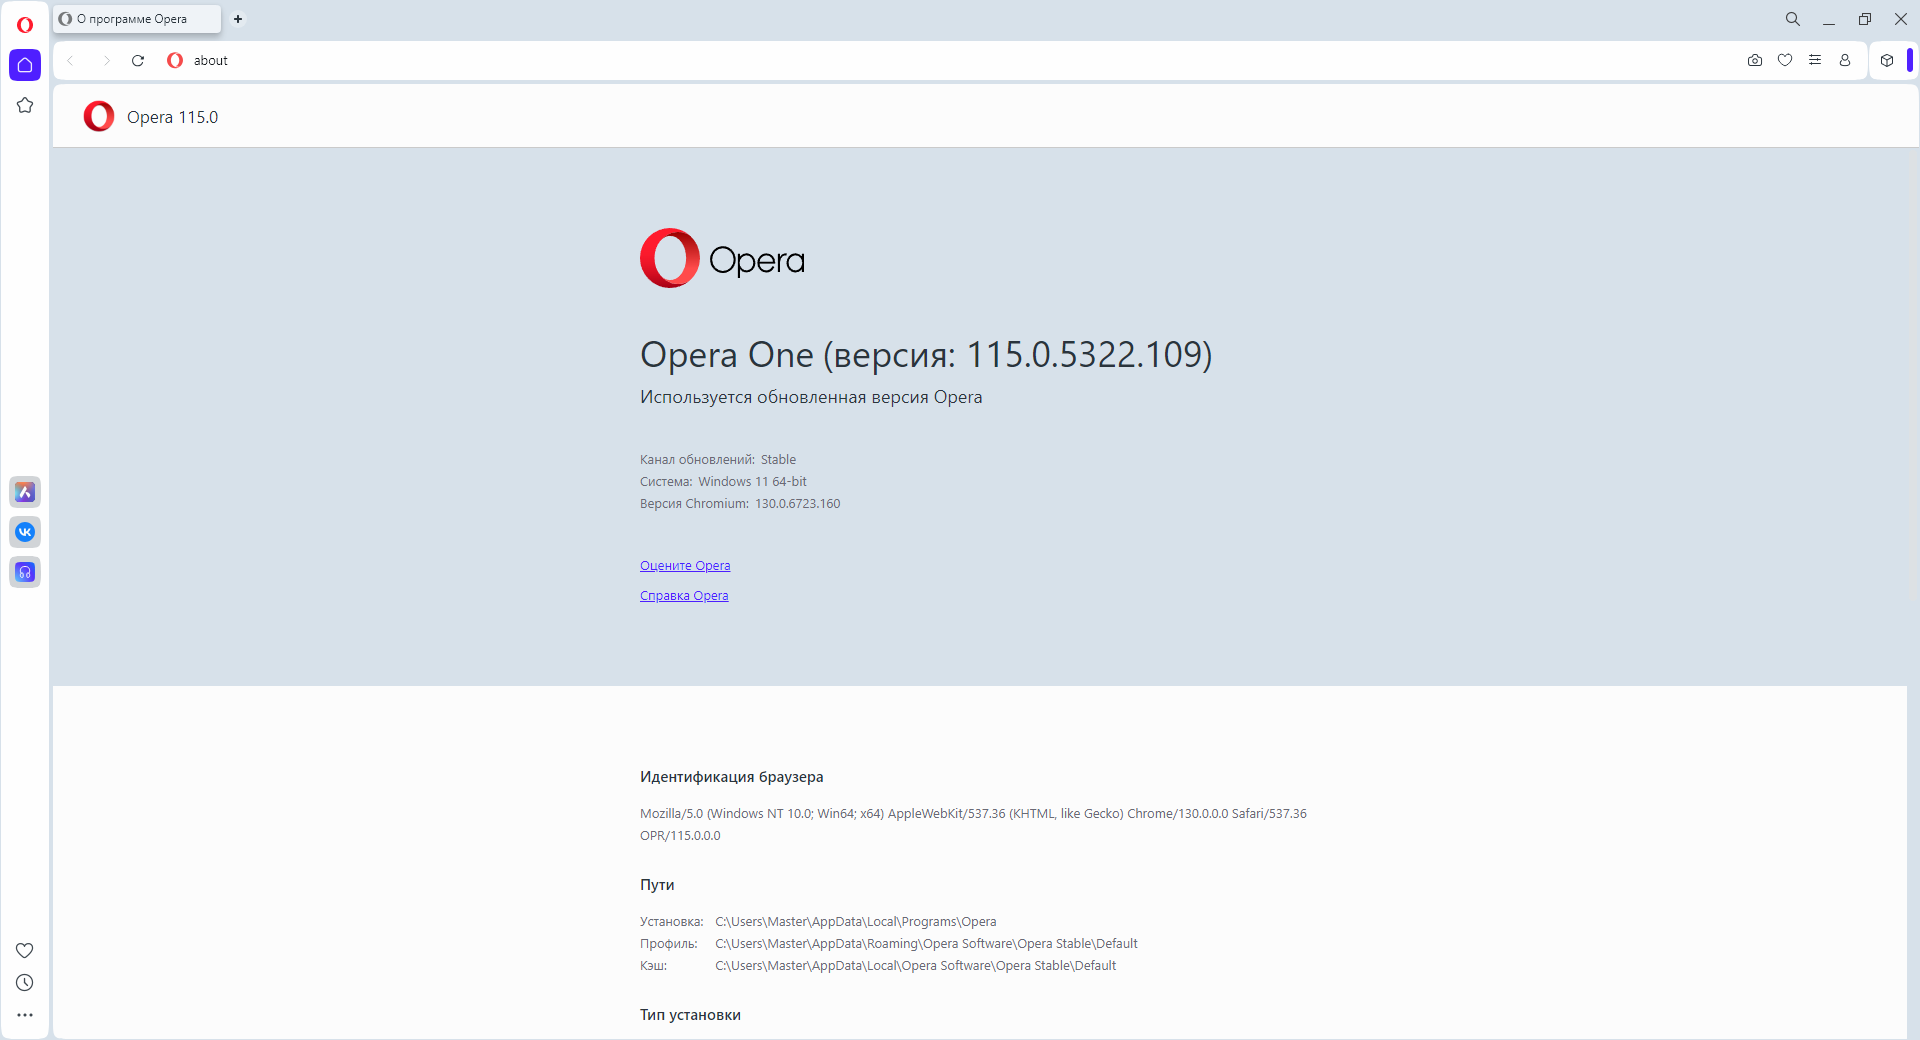Open the history clock icon in the sidebar
1920x1040 pixels.
(x=25, y=983)
